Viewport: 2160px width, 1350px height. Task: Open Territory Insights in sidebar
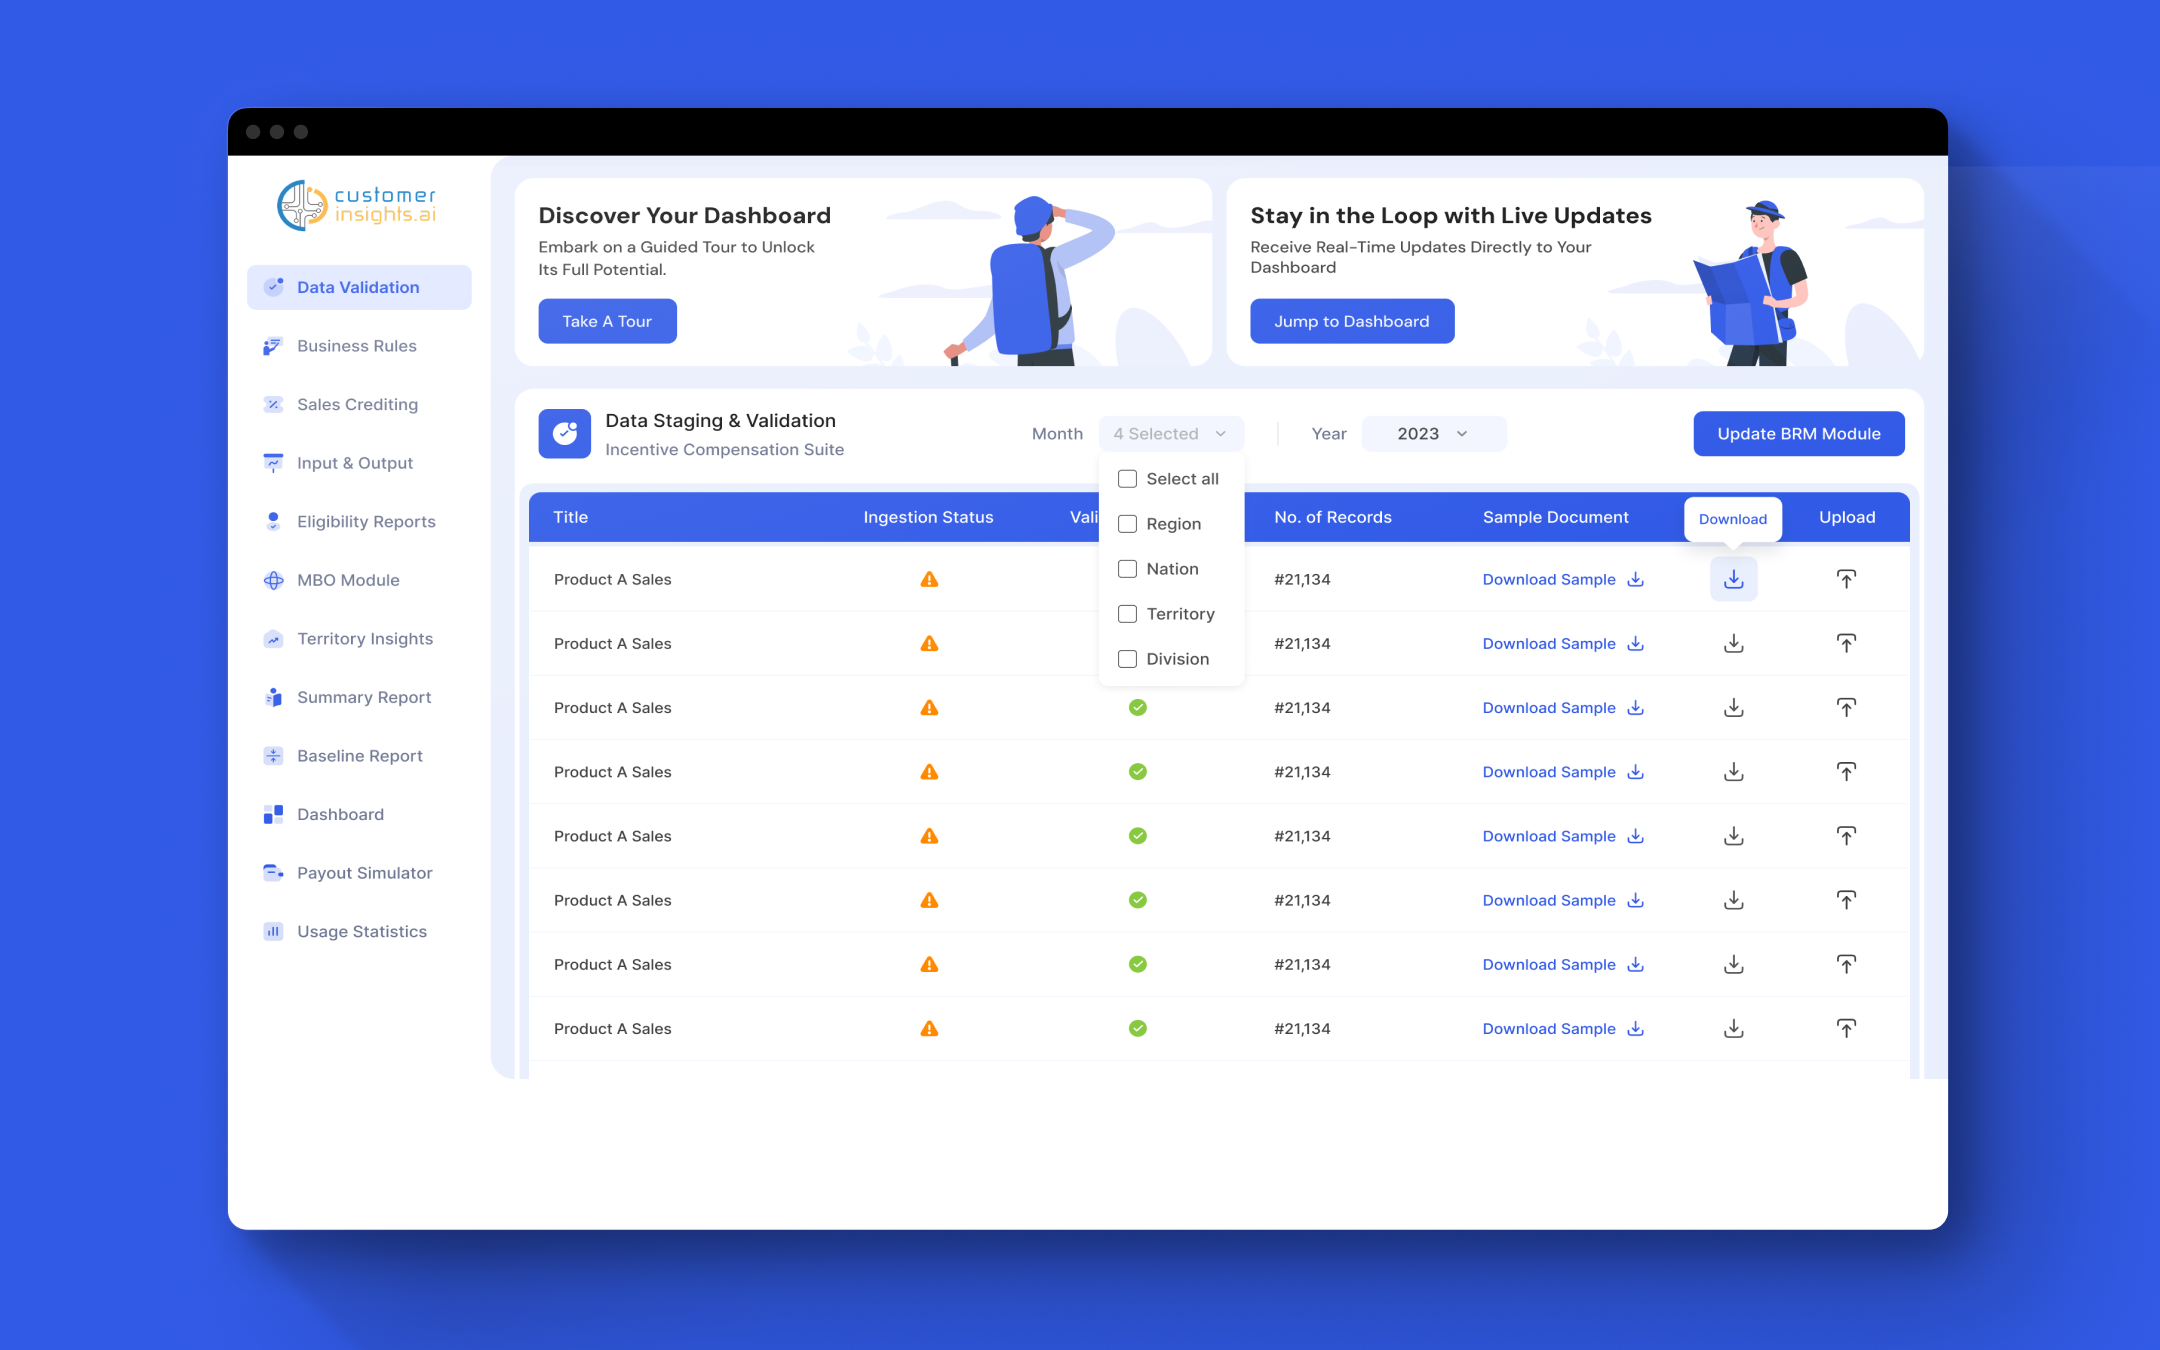point(364,639)
